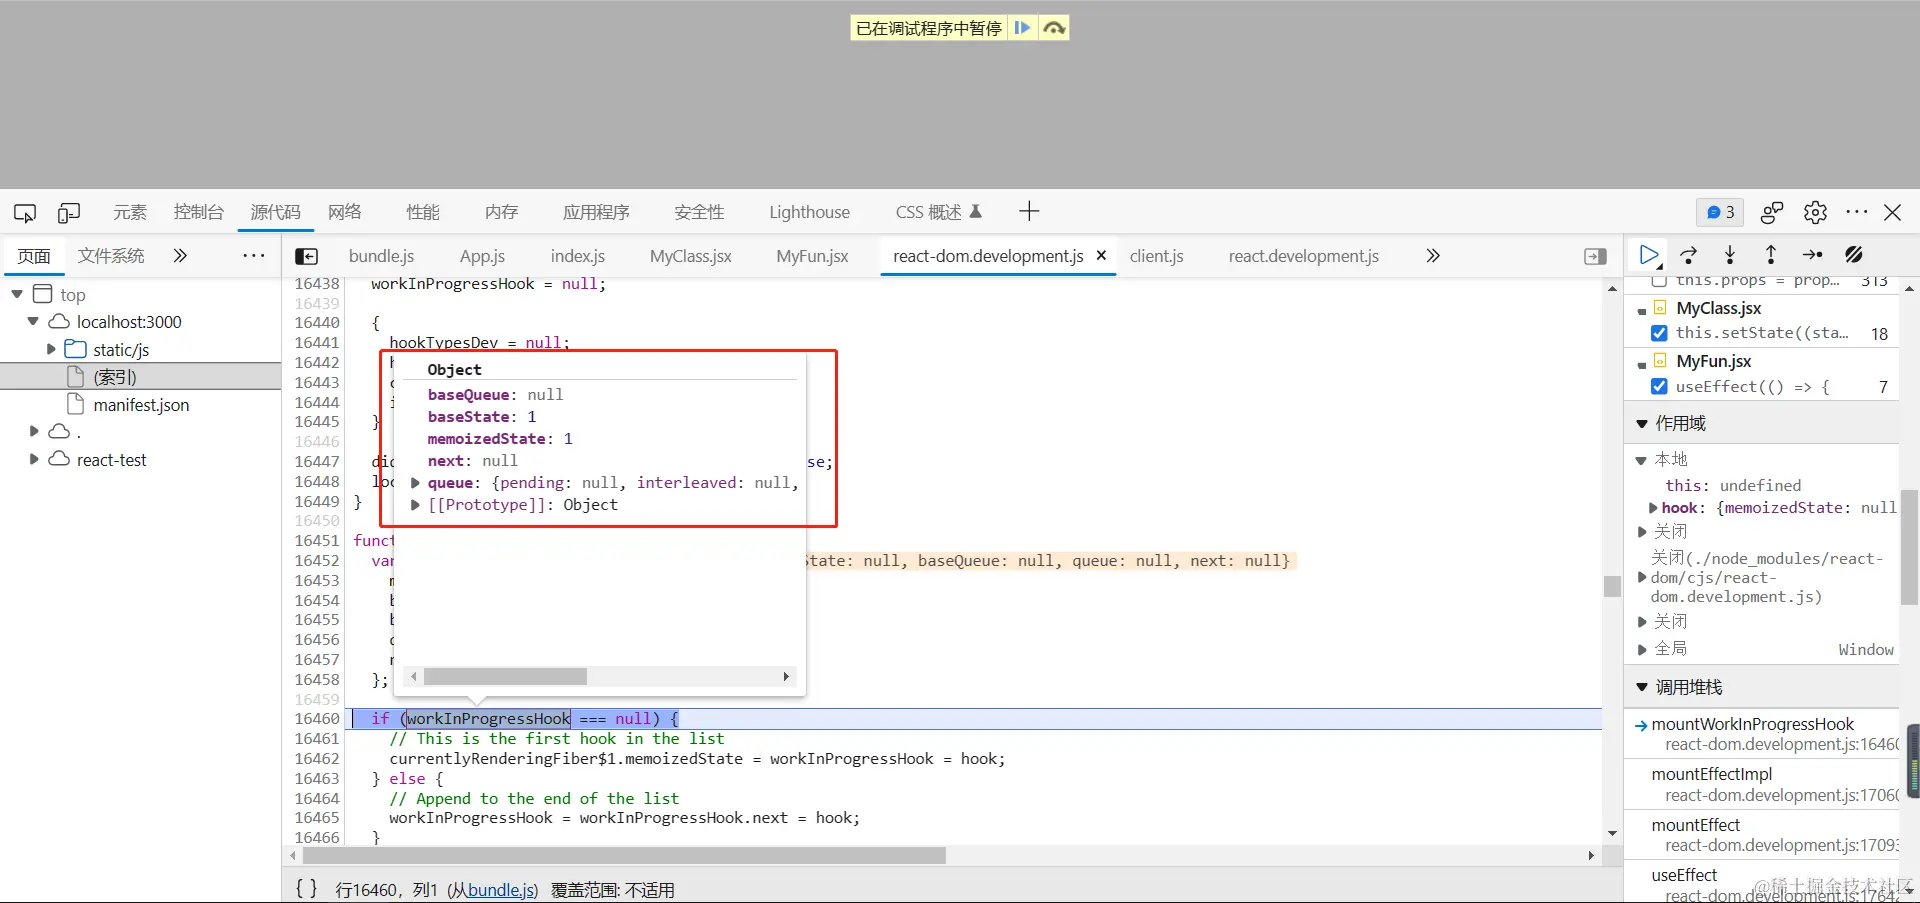
Task: Expand queue property in object popup
Action: tap(415, 483)
